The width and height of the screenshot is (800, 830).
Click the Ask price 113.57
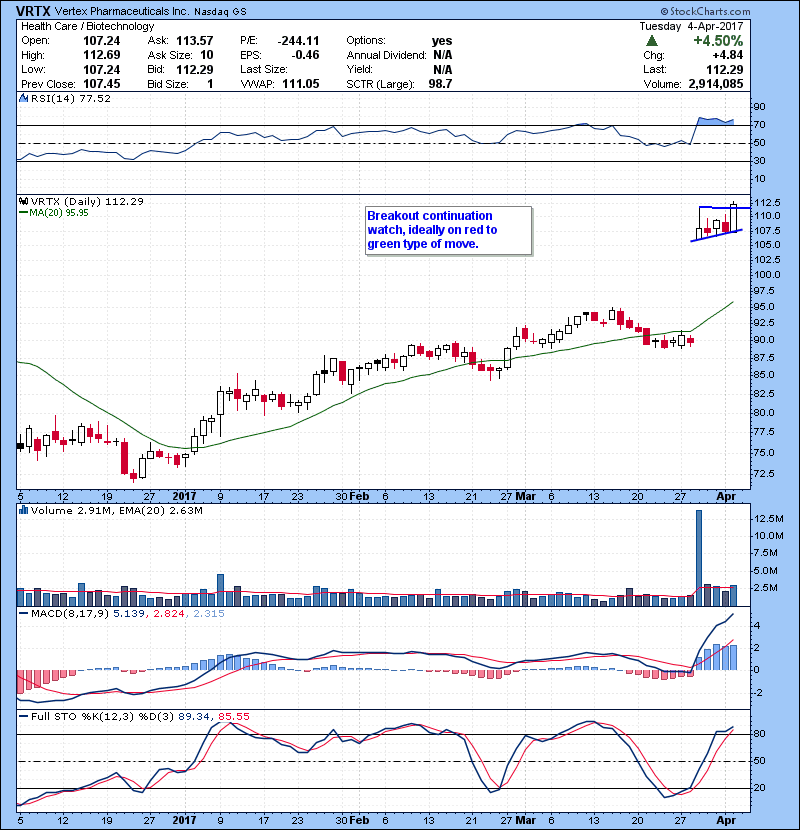(195, 41)
